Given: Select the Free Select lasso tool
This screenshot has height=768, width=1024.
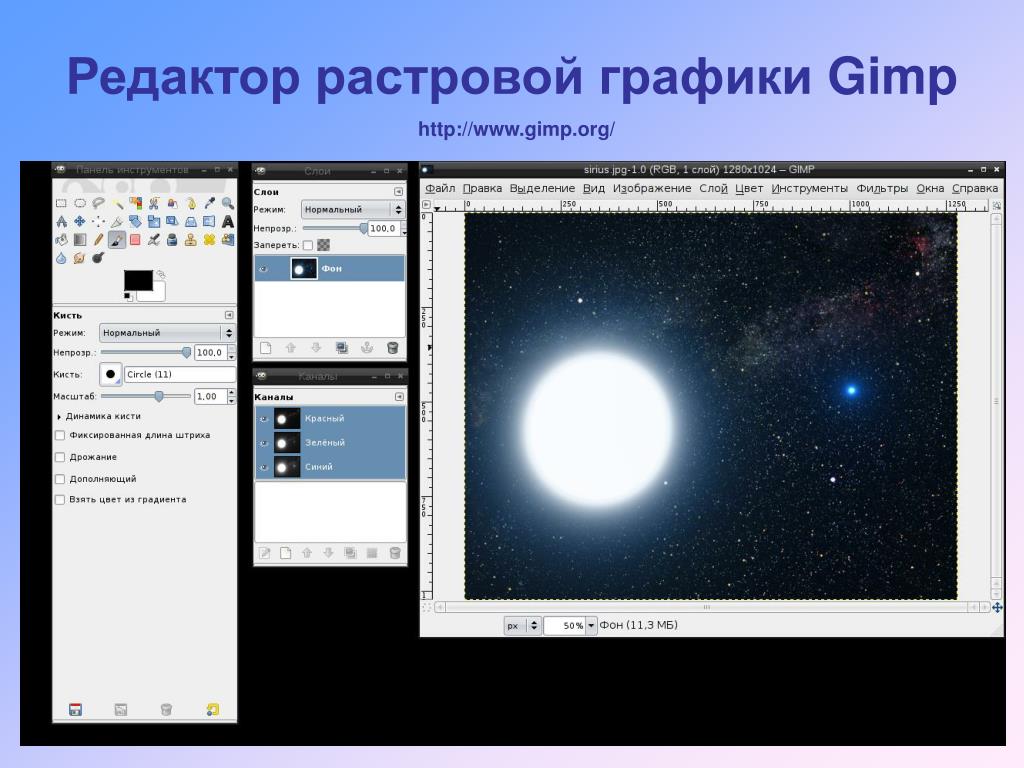Looking at the screenshot, I should click(98, 203).
